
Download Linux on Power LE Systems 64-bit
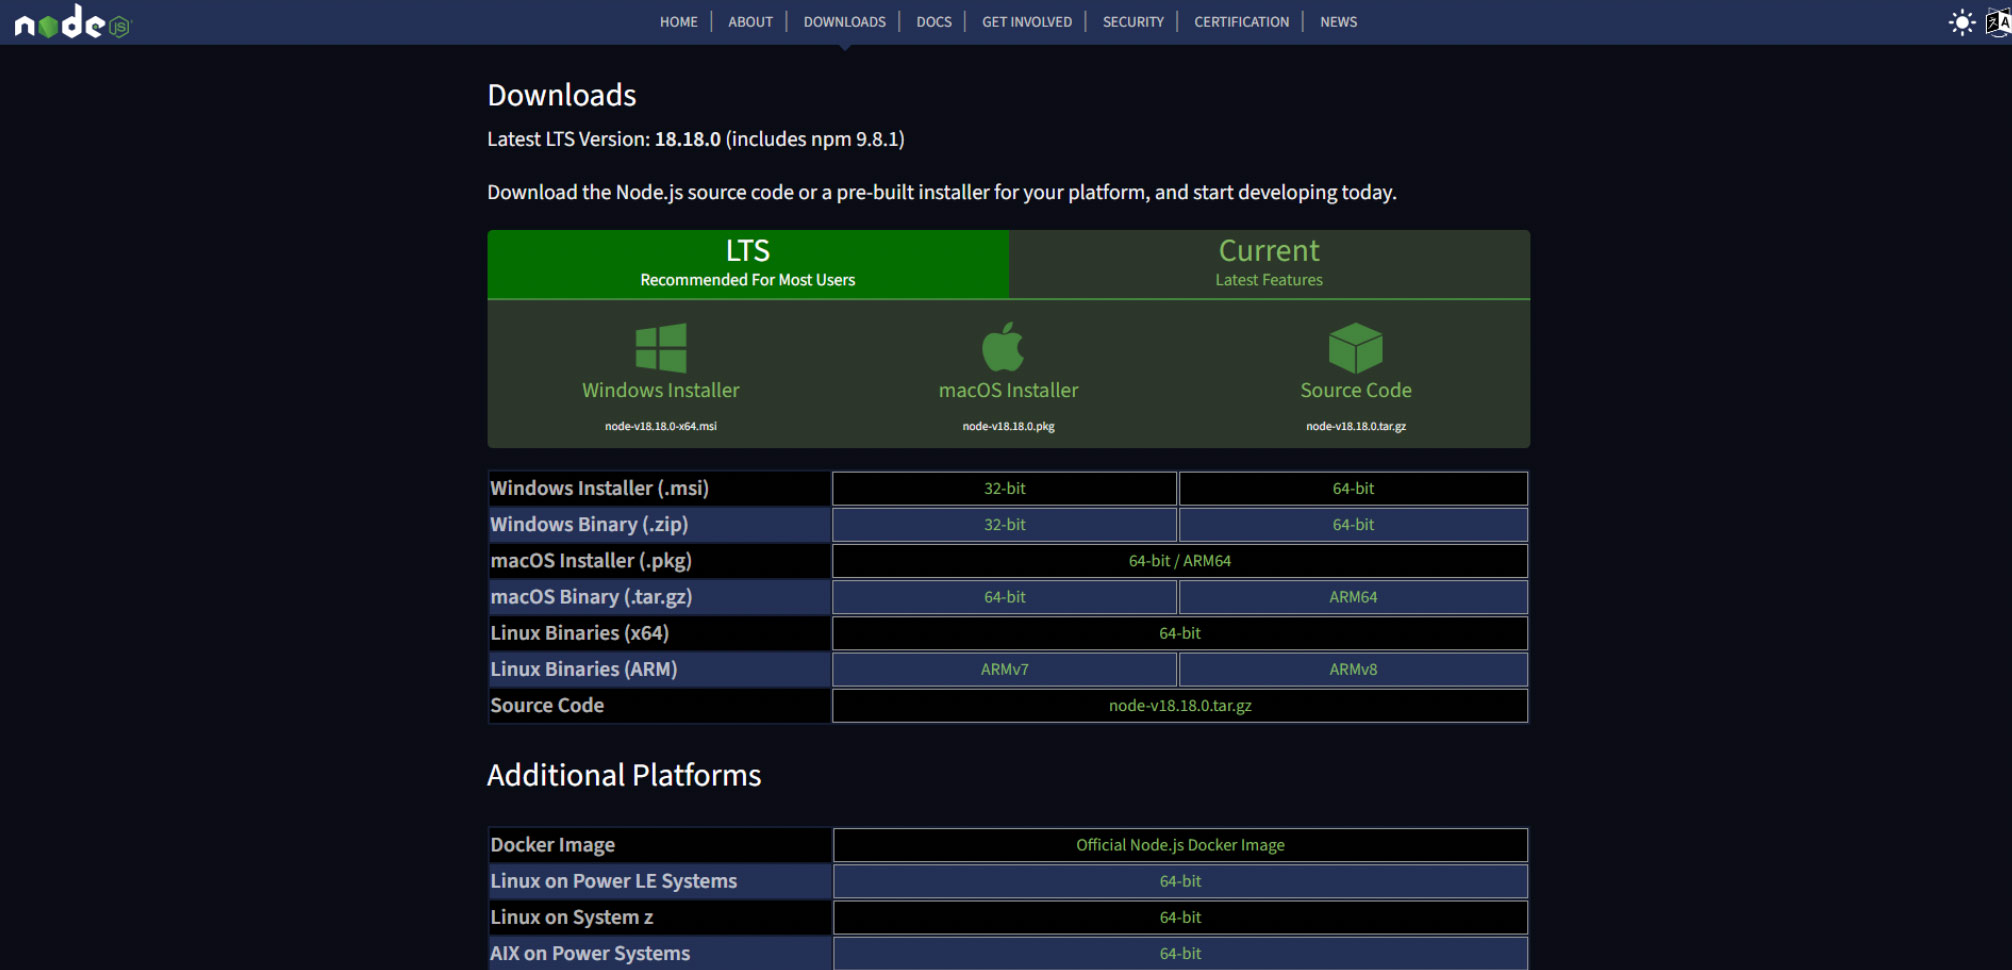click(x=1180, y=881)
